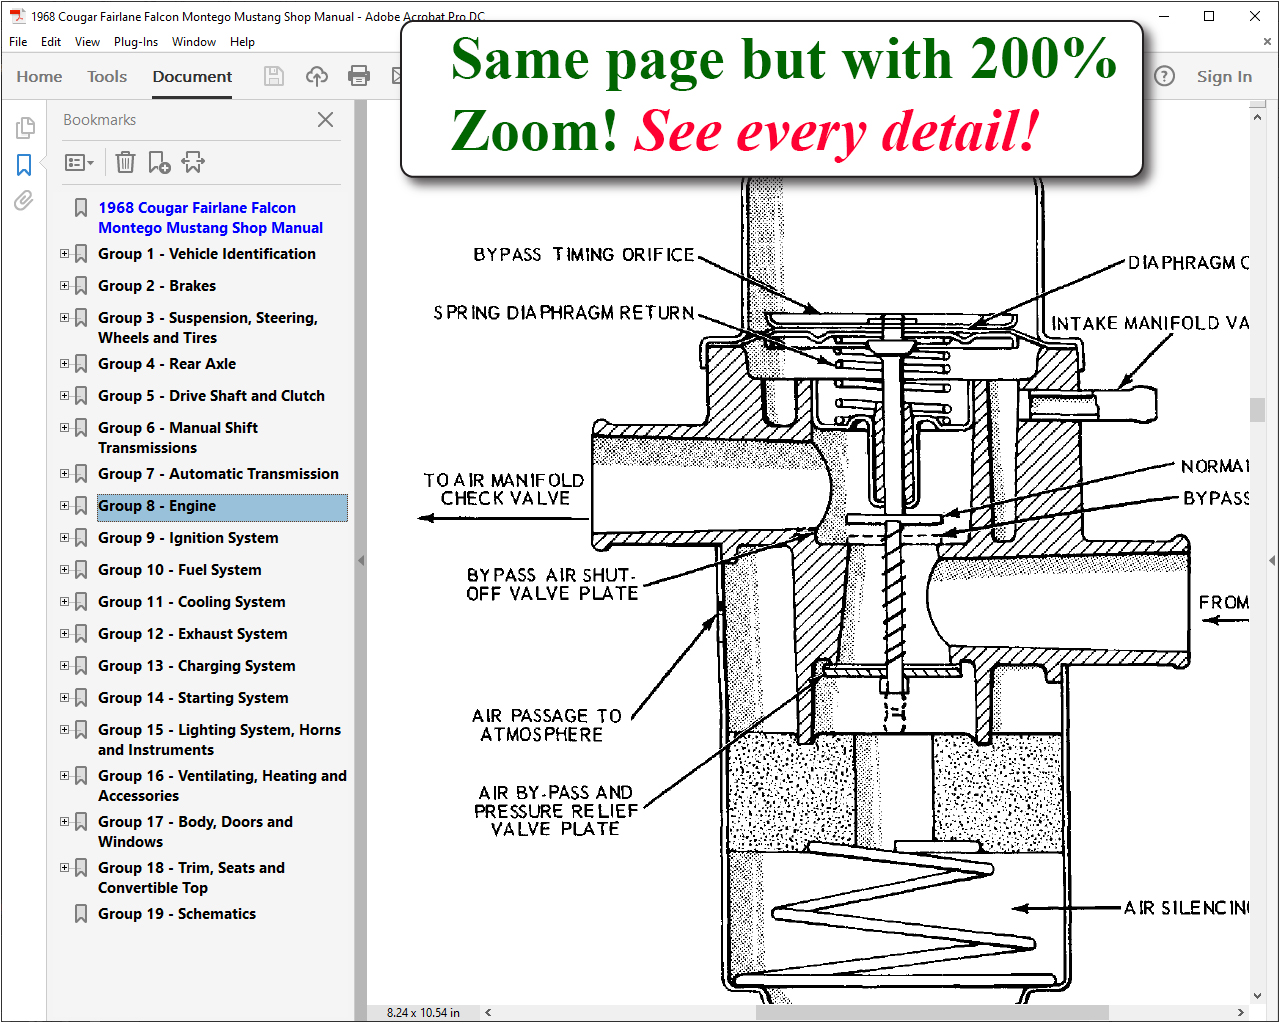Click the New bookmark icon

tap(159, 162)
